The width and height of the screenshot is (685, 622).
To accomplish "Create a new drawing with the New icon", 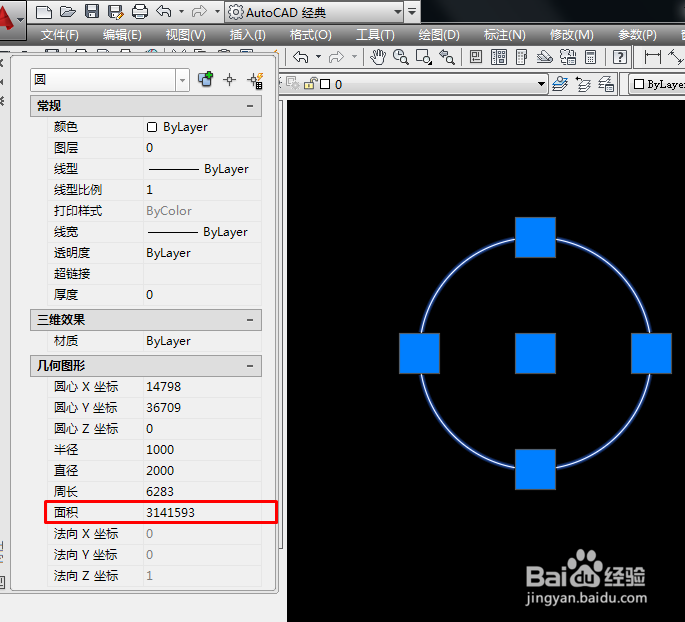I will click(x=44, y=12).
